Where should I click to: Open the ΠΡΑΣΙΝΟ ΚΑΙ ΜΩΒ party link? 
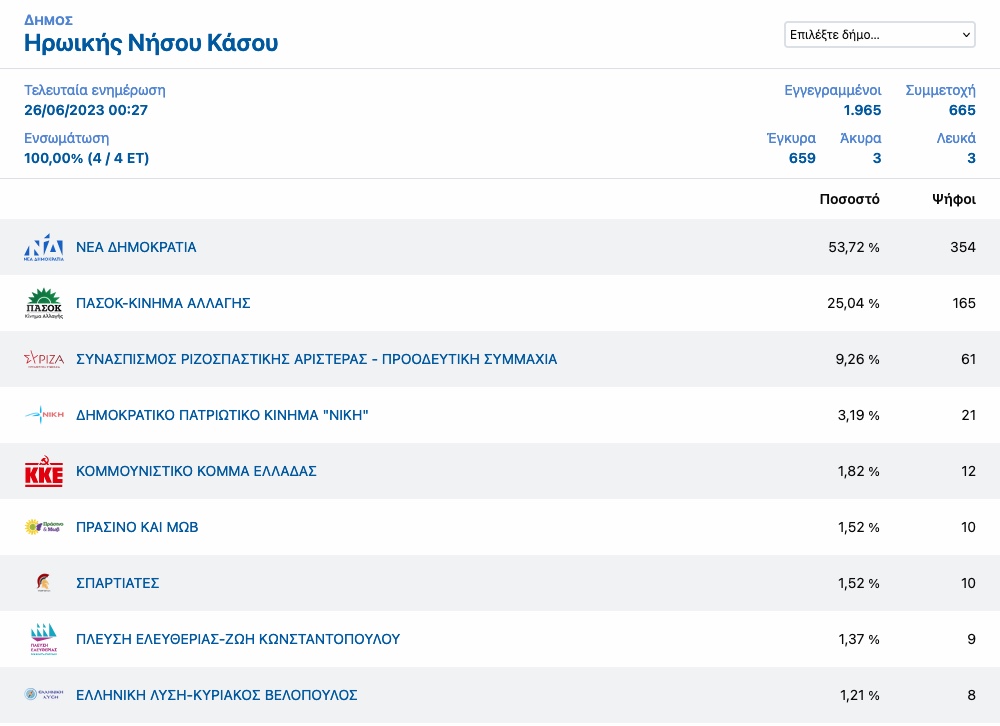click(x=137, y=527)
